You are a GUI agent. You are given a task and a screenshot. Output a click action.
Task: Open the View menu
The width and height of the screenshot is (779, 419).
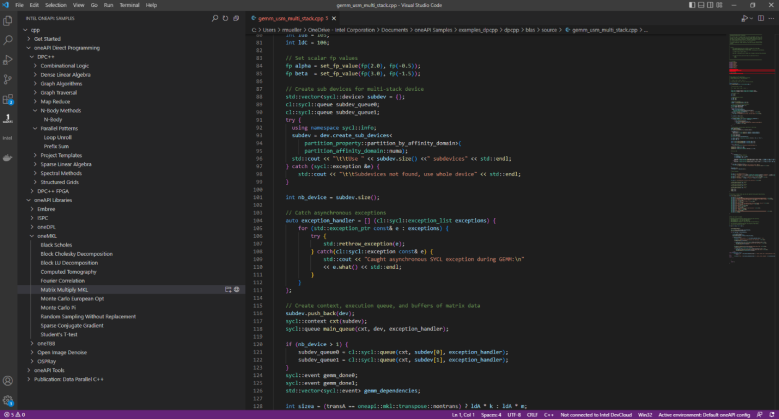(78, 5)
